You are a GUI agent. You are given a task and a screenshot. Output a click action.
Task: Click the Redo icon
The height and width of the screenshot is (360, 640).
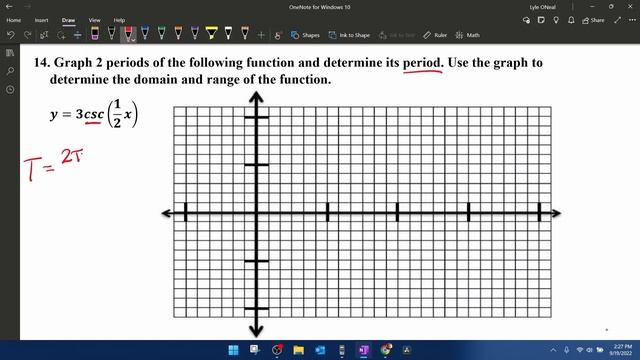pyautogui.click(x=27, y=35)
